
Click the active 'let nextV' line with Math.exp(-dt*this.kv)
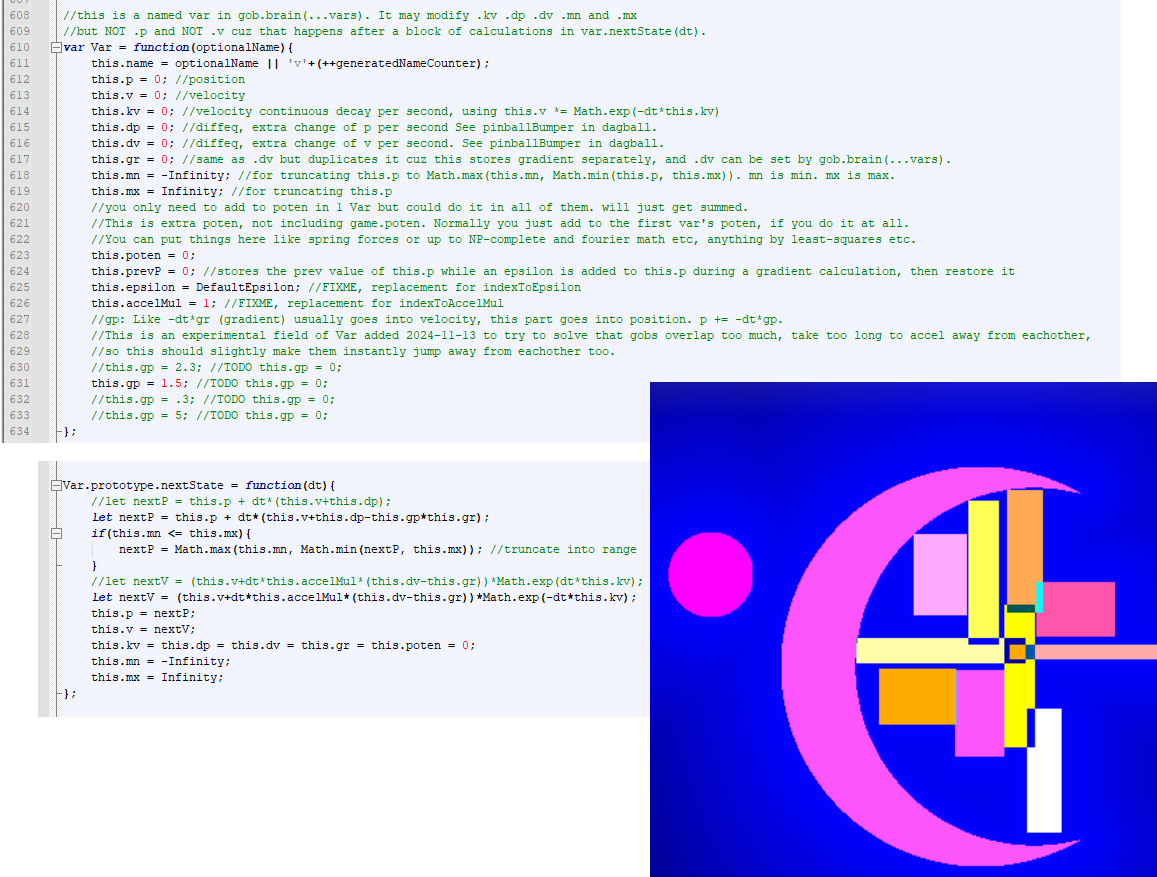tap(364, 597)
